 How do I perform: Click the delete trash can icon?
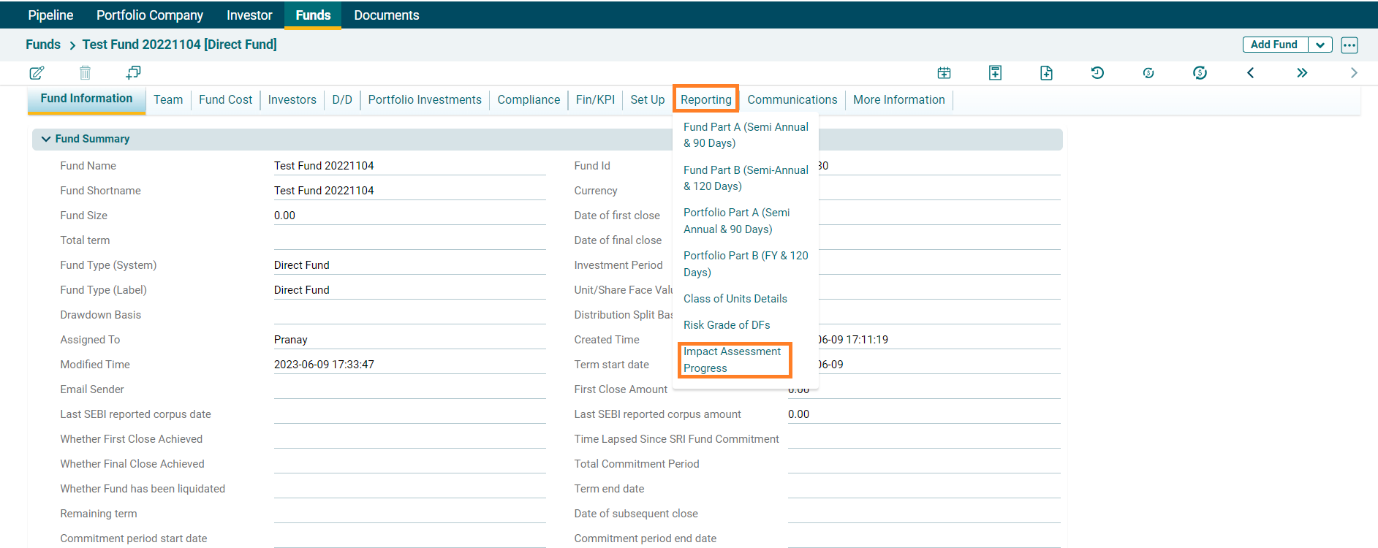pyautogui.click(x=85, y=73)
